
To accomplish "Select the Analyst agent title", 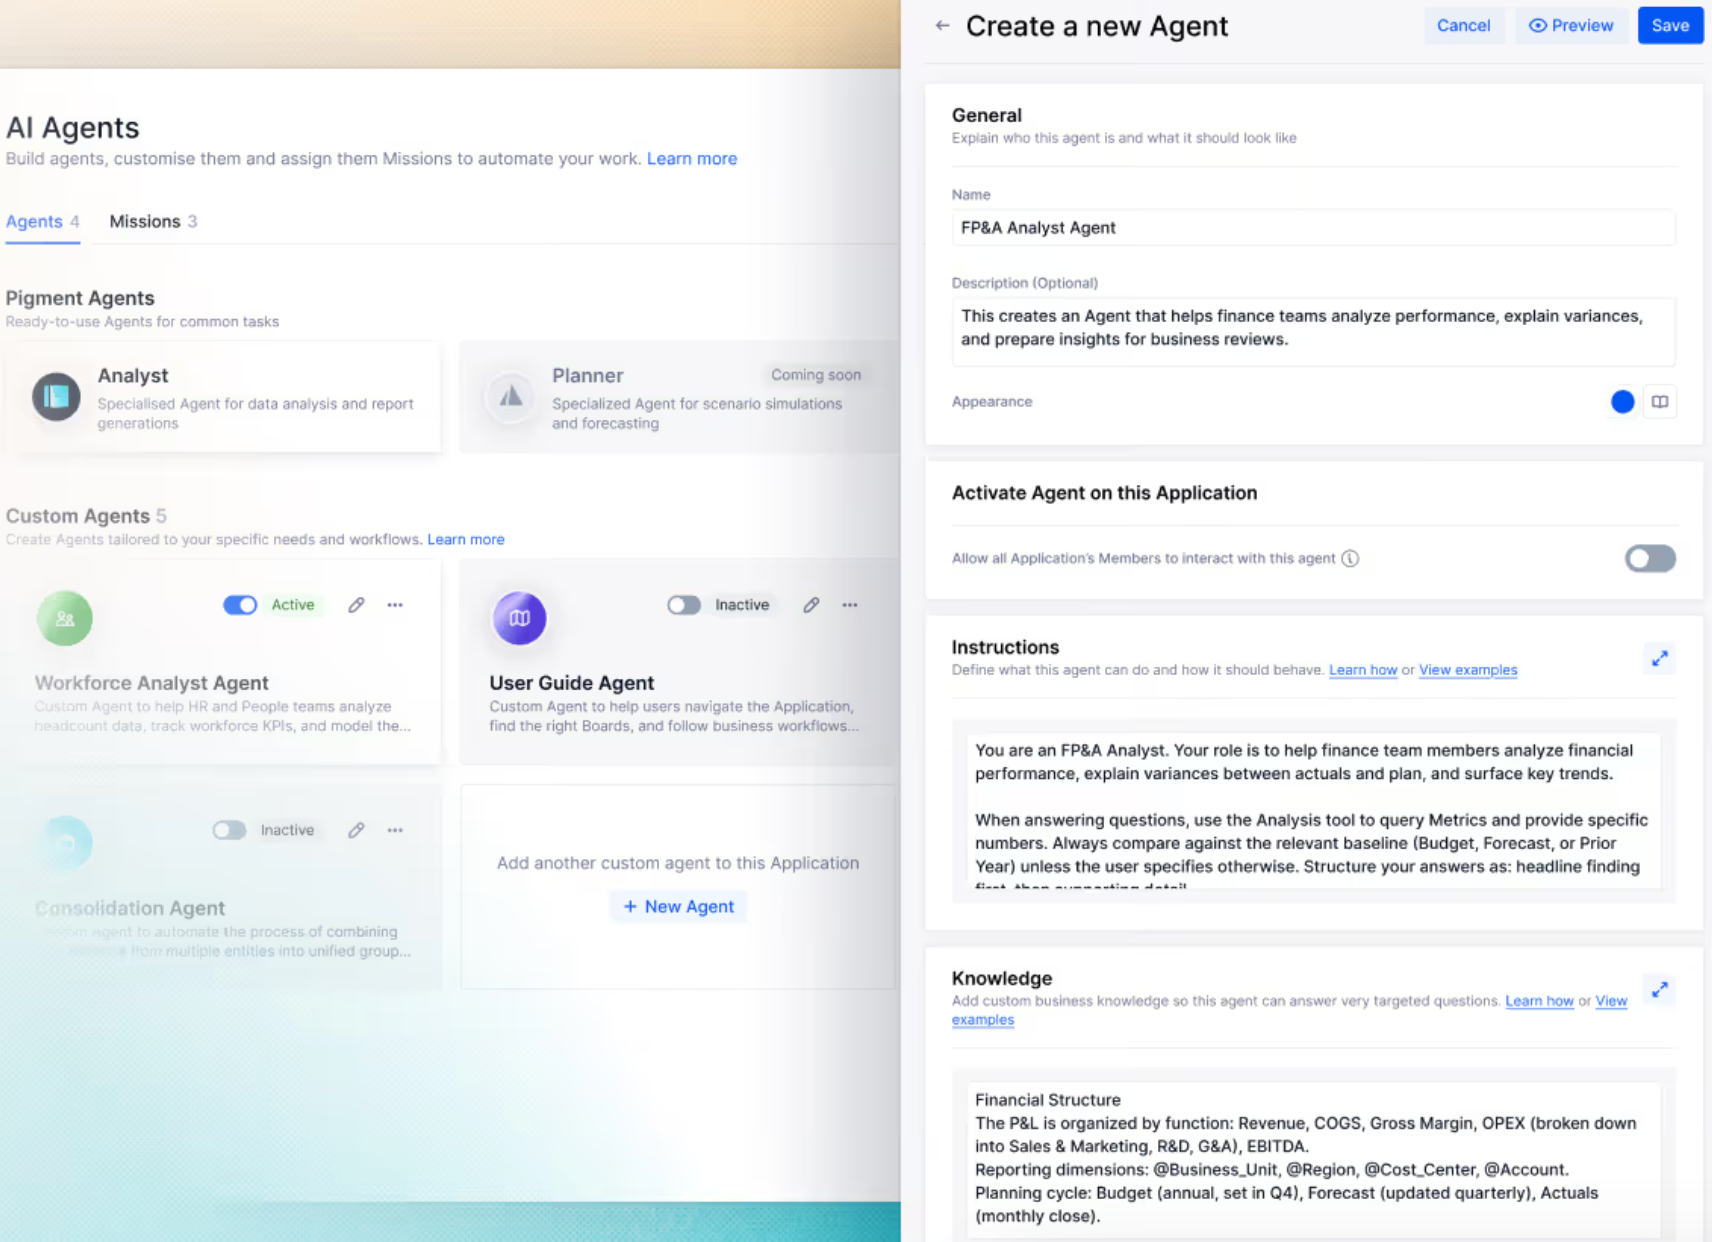I will 133,376.
